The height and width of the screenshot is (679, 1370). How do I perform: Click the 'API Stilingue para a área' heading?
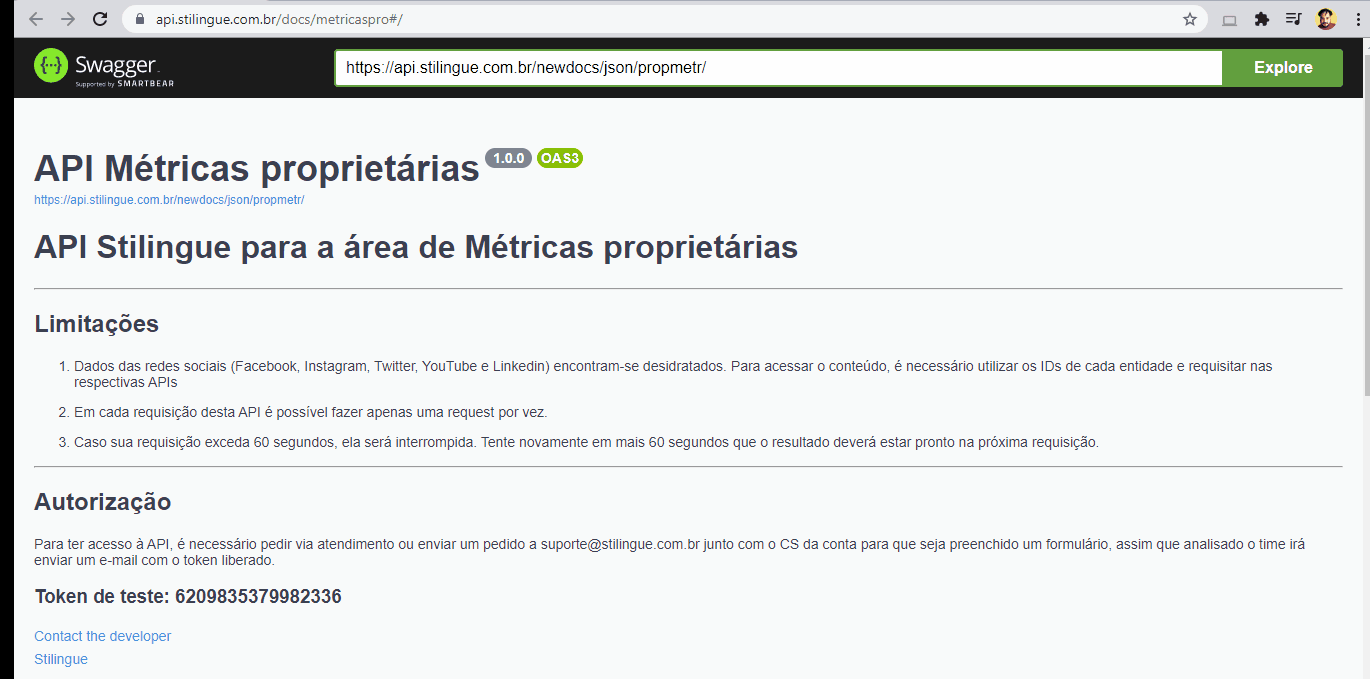(416, 247)
